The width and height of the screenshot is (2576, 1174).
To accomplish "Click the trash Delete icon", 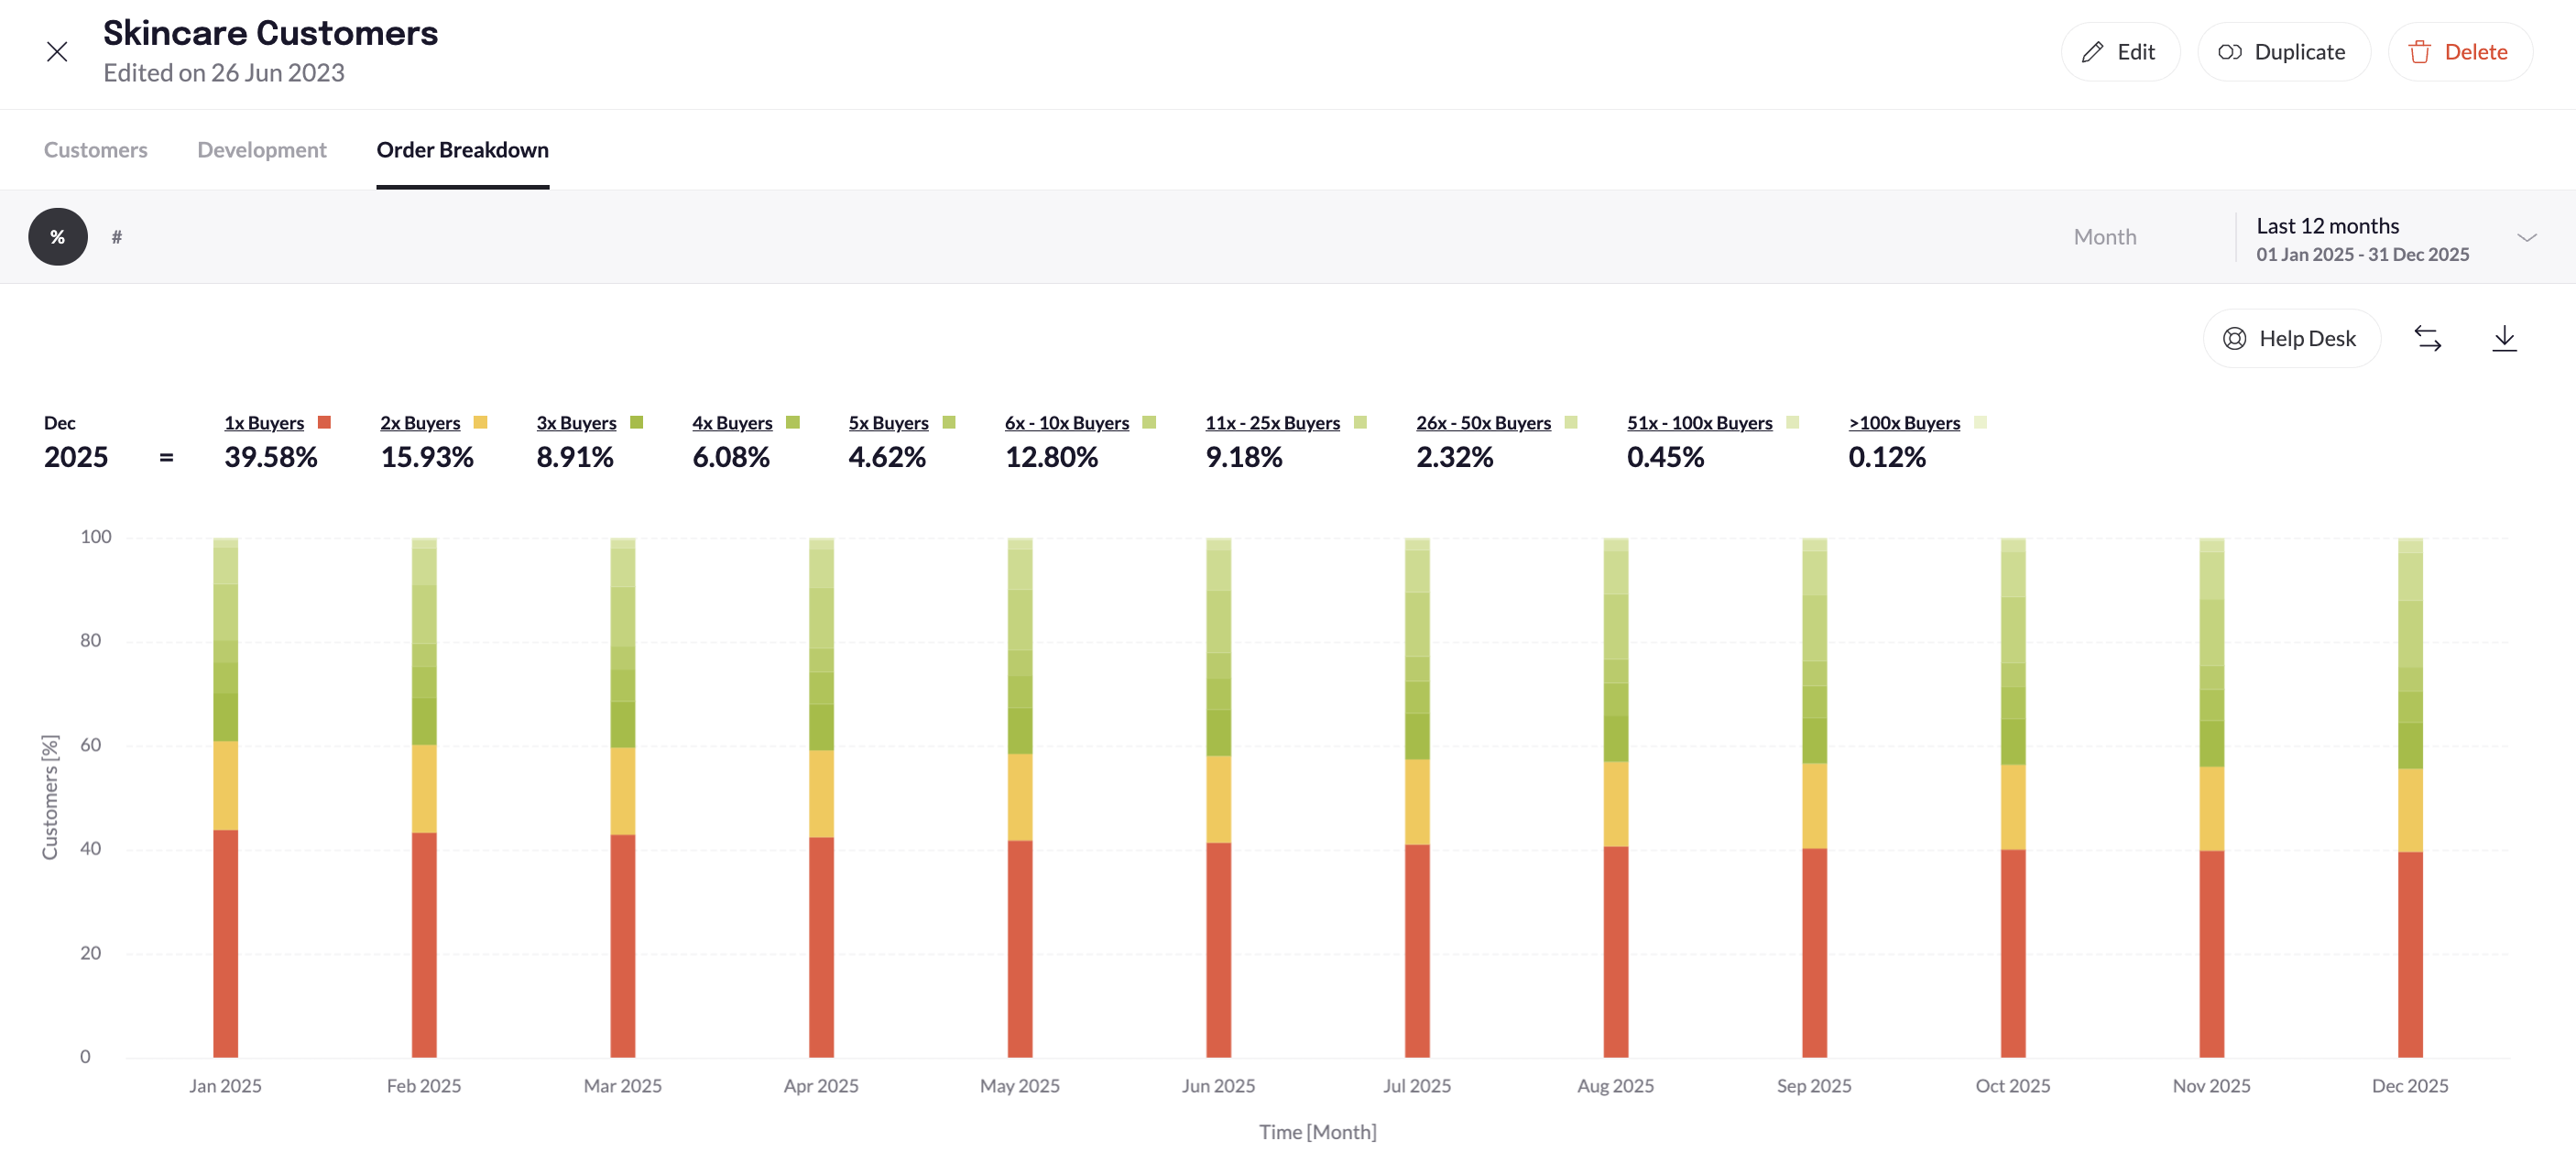I will (2419, 52).
